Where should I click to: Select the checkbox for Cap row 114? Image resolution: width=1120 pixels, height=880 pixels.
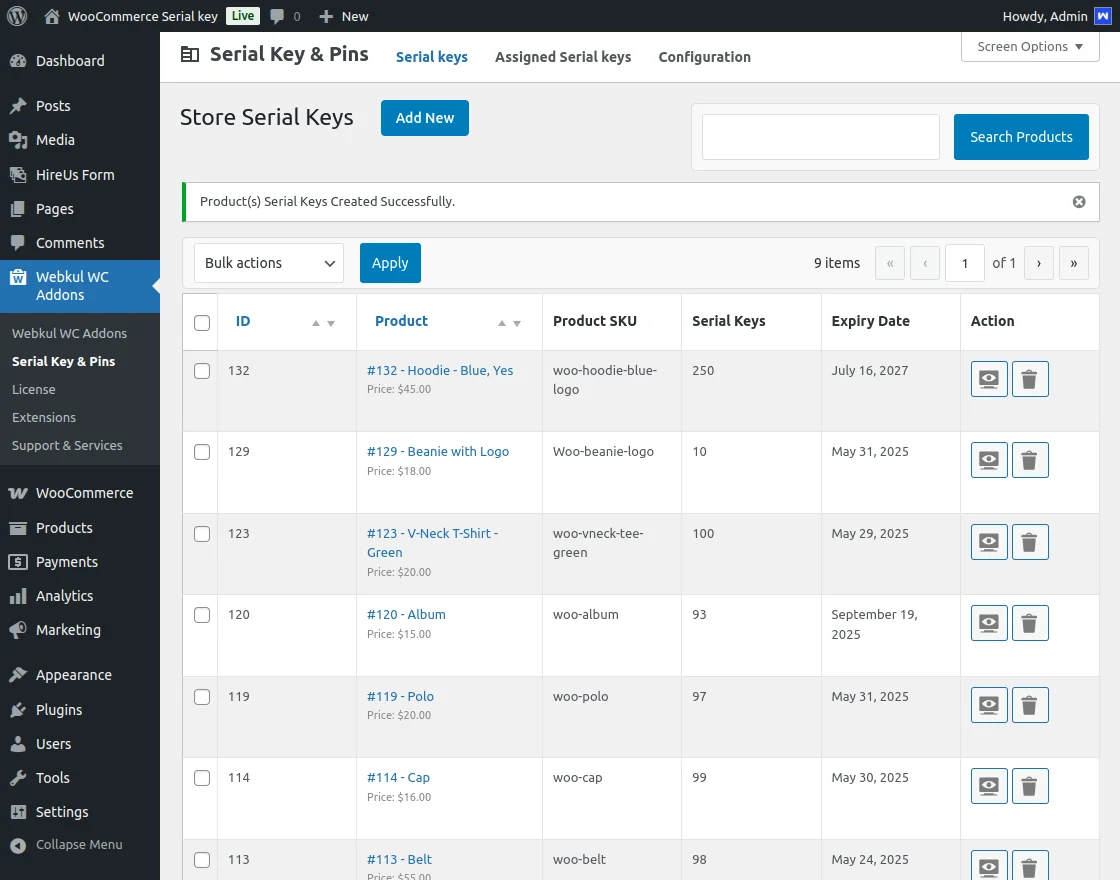tap(202, 778)
